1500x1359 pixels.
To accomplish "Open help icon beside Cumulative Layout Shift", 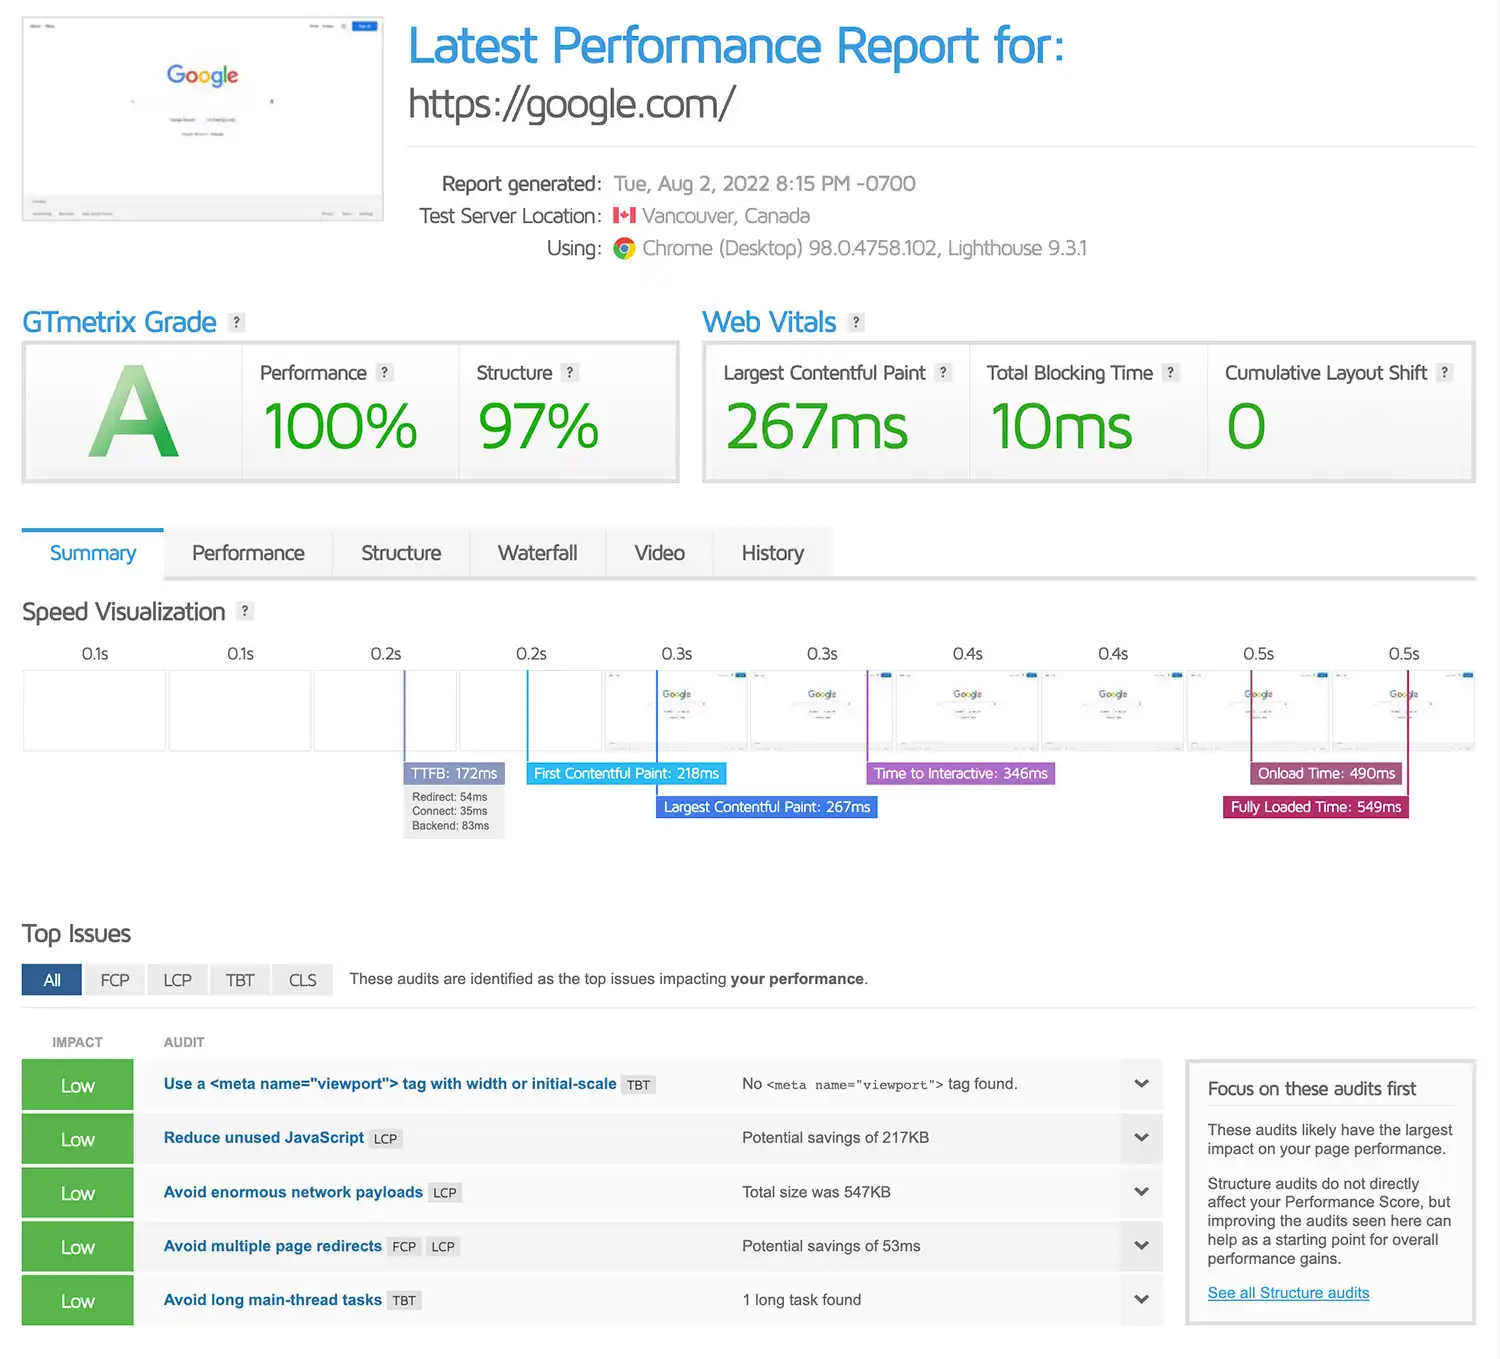I will point(1444,372).
